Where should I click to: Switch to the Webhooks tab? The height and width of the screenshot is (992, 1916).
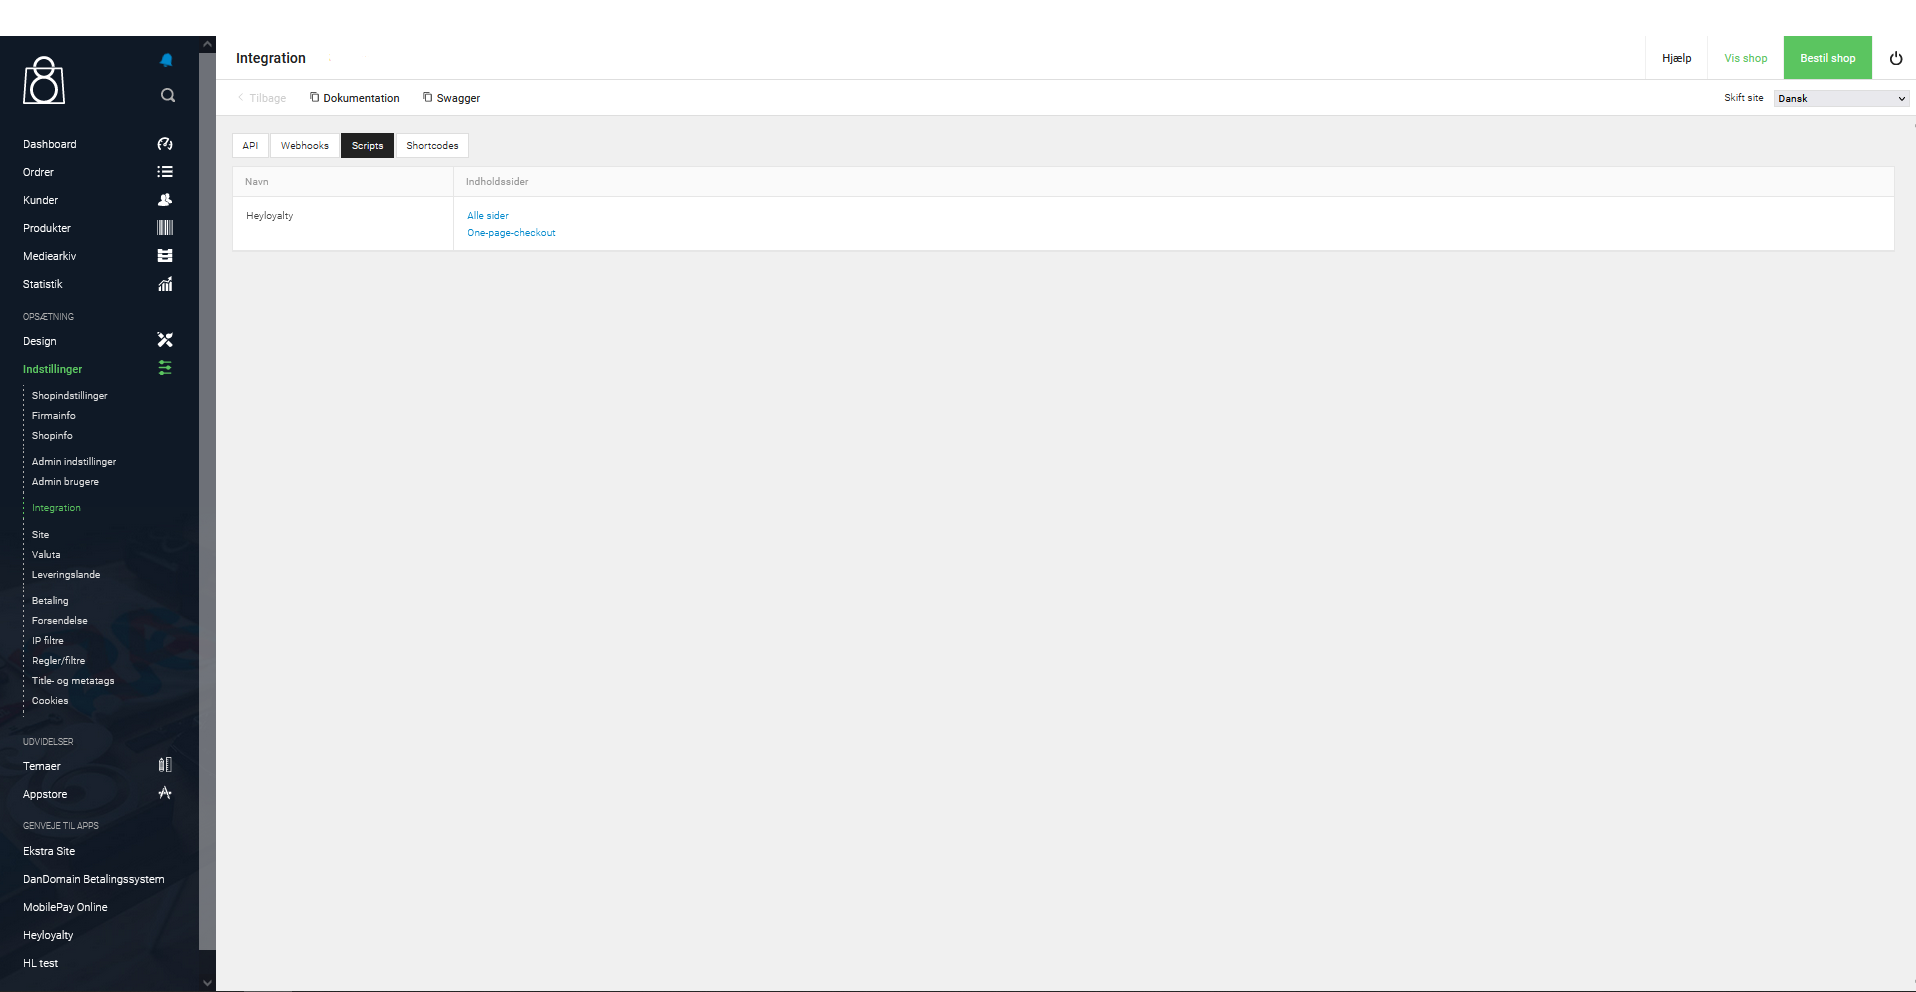[x=304, y=146]
